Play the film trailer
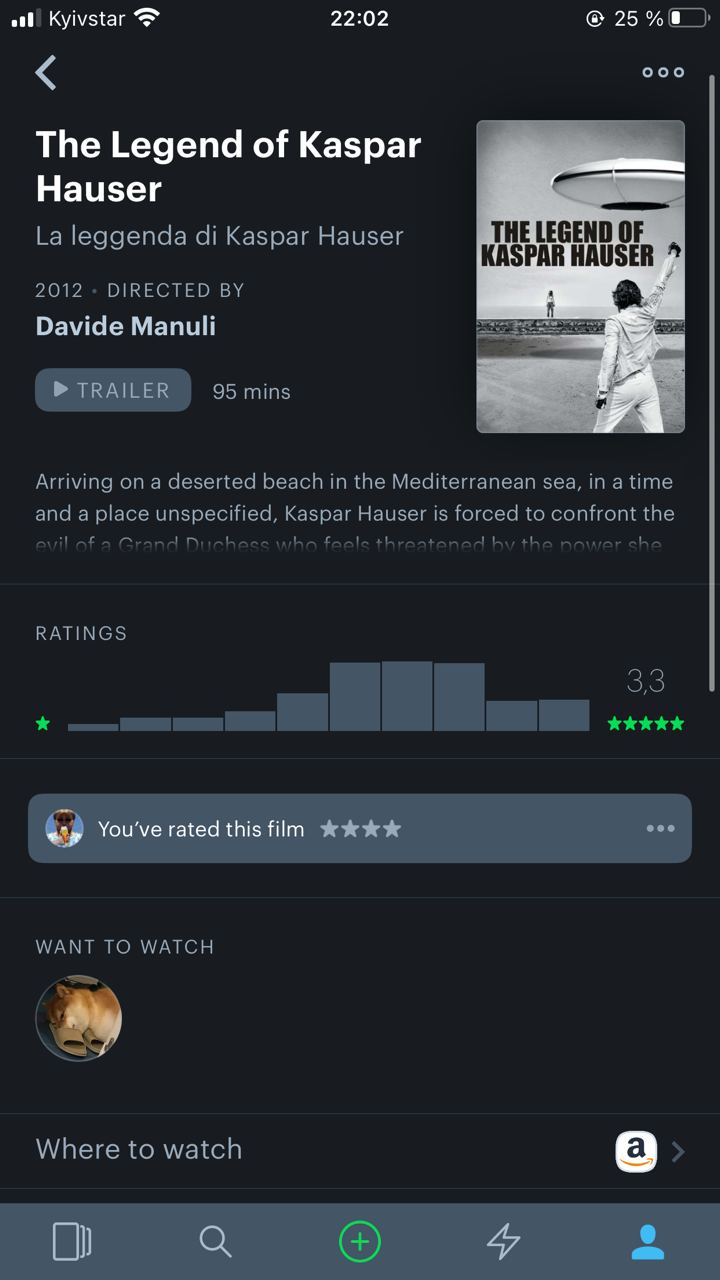The image size is (720, 1280). point(113,390)
